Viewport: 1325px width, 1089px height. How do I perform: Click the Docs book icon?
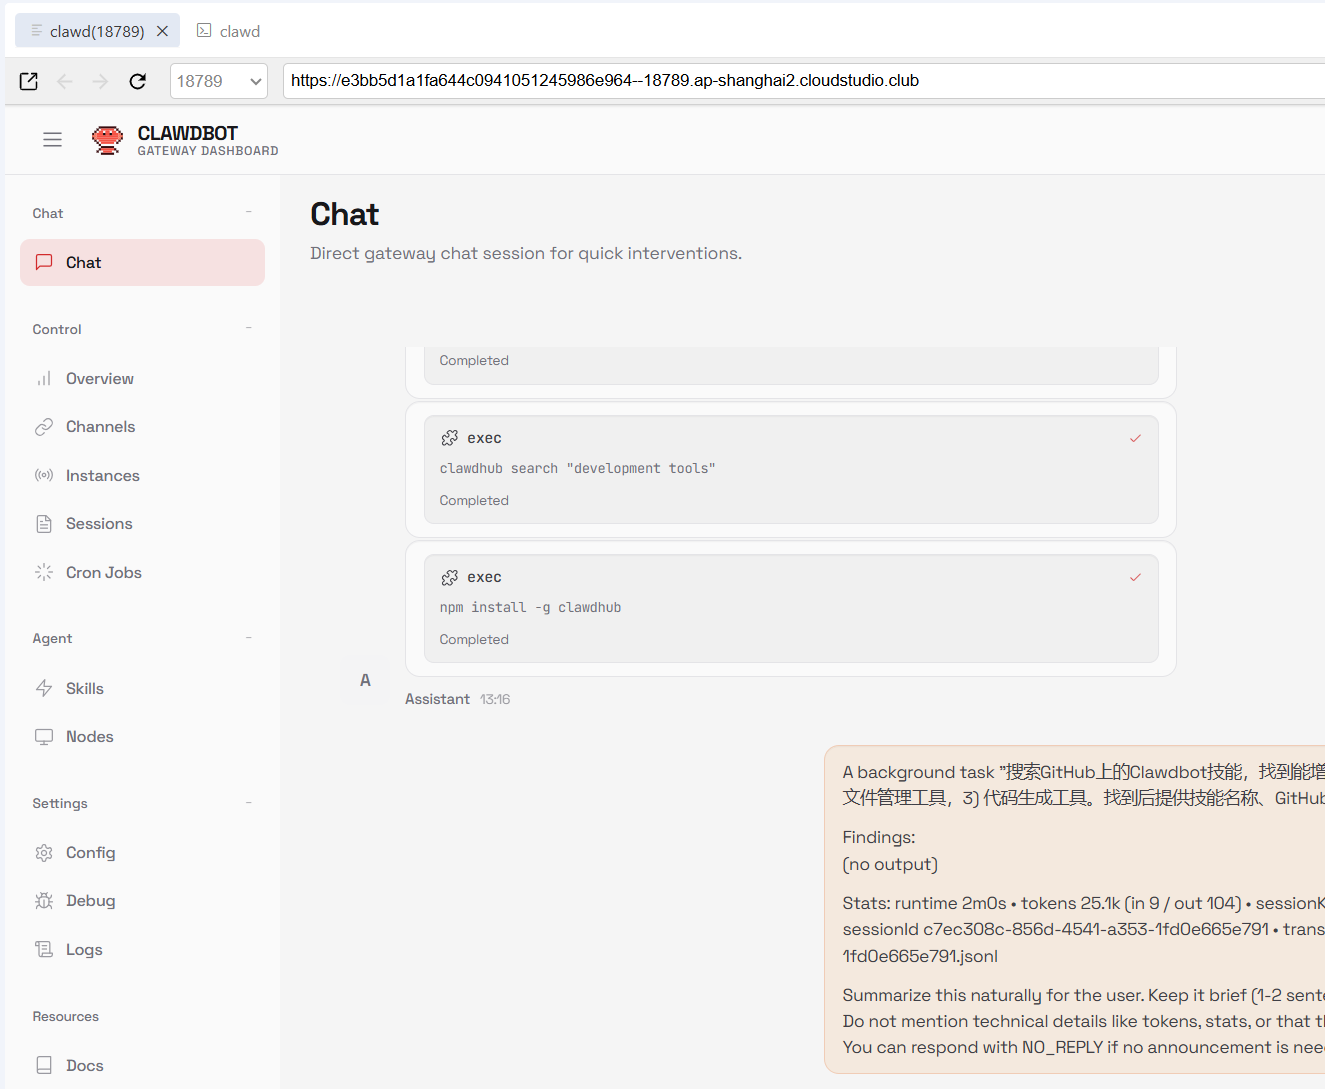[44, 1065]
